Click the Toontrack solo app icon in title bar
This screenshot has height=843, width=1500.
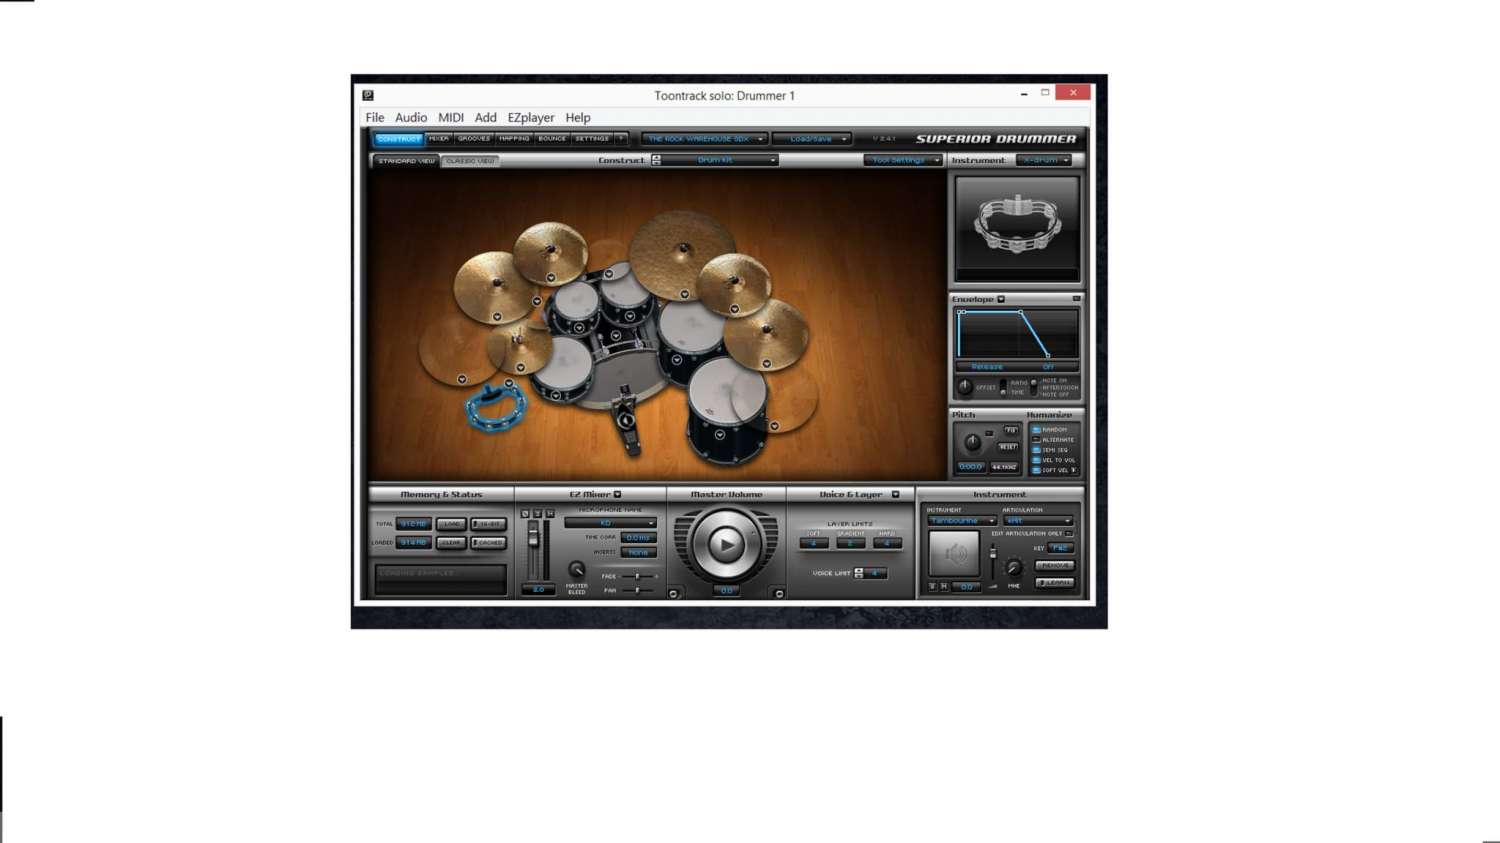[x=368, y=96]
